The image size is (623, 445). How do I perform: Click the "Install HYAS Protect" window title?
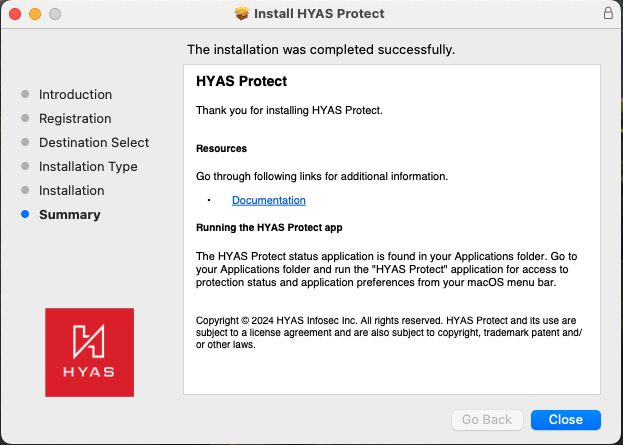pos(320,14)
